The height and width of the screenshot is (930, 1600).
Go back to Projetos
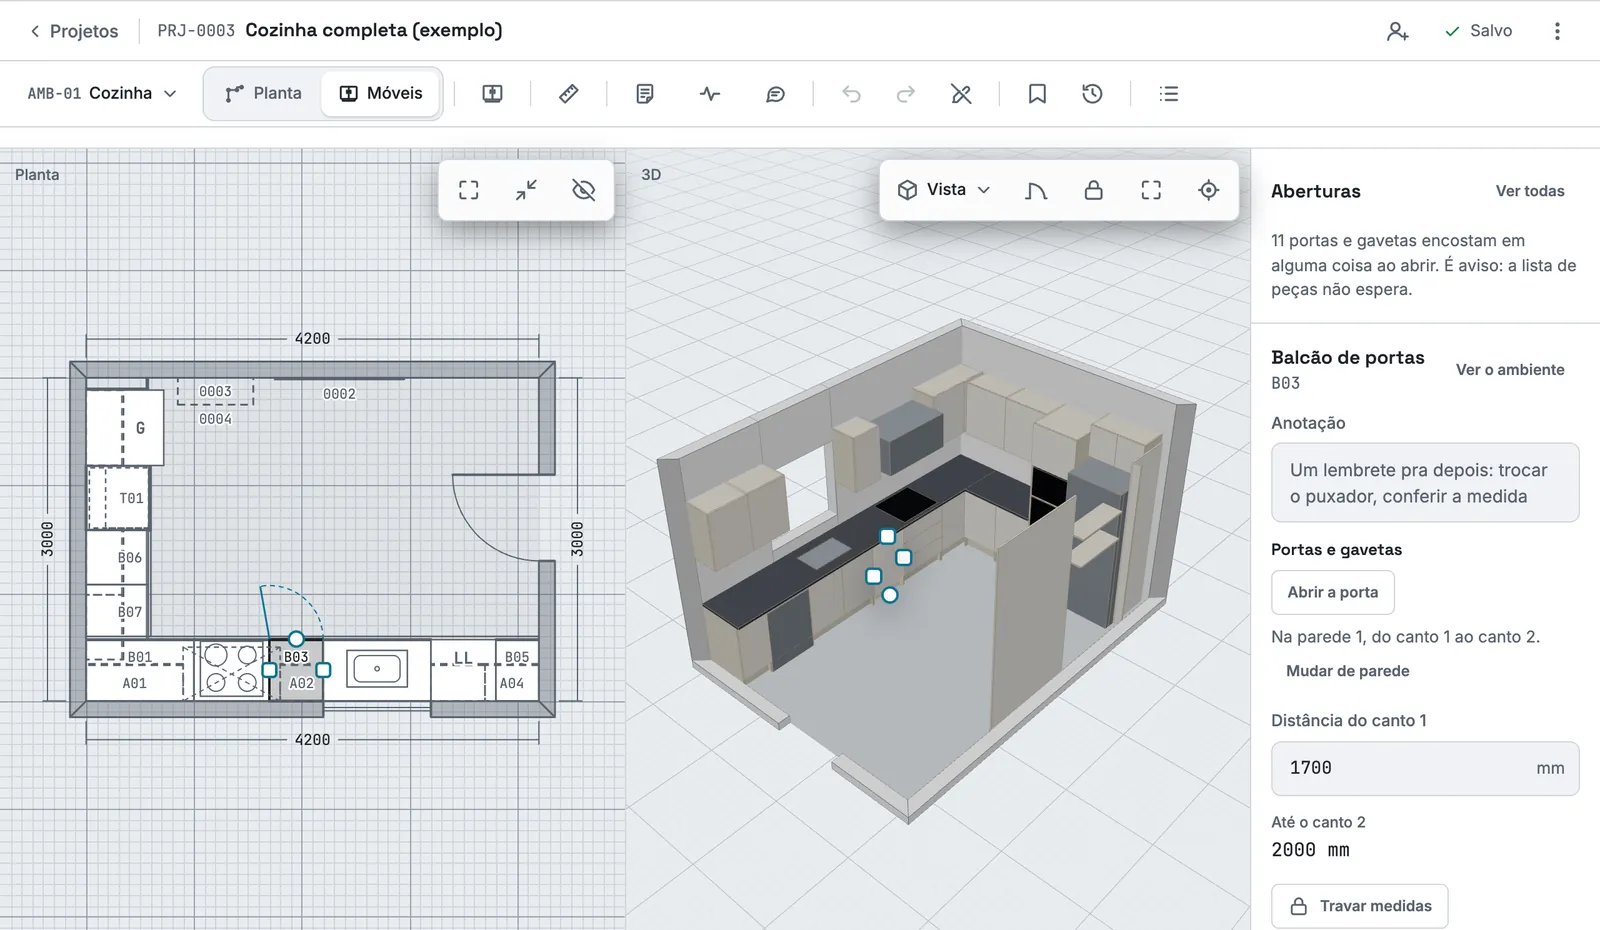coord(74,31)
